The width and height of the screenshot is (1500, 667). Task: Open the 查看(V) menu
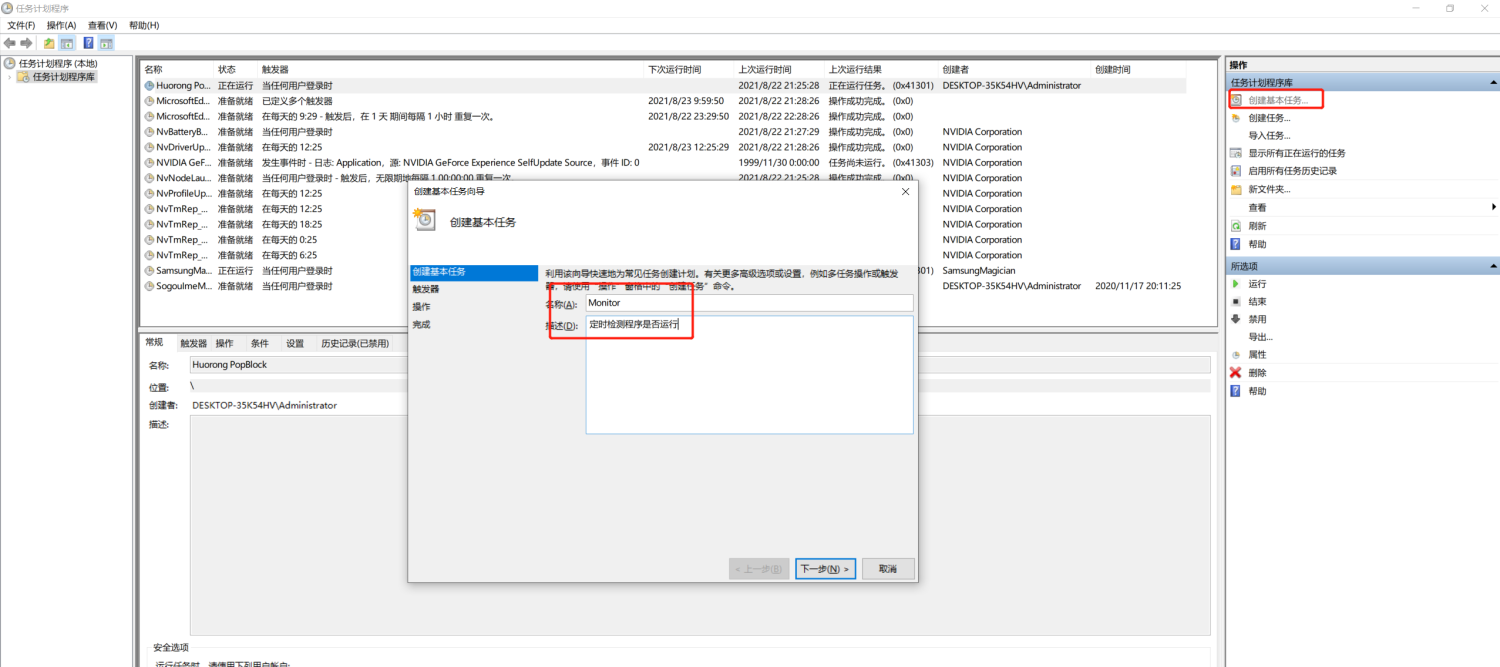[x=102, y=25]
